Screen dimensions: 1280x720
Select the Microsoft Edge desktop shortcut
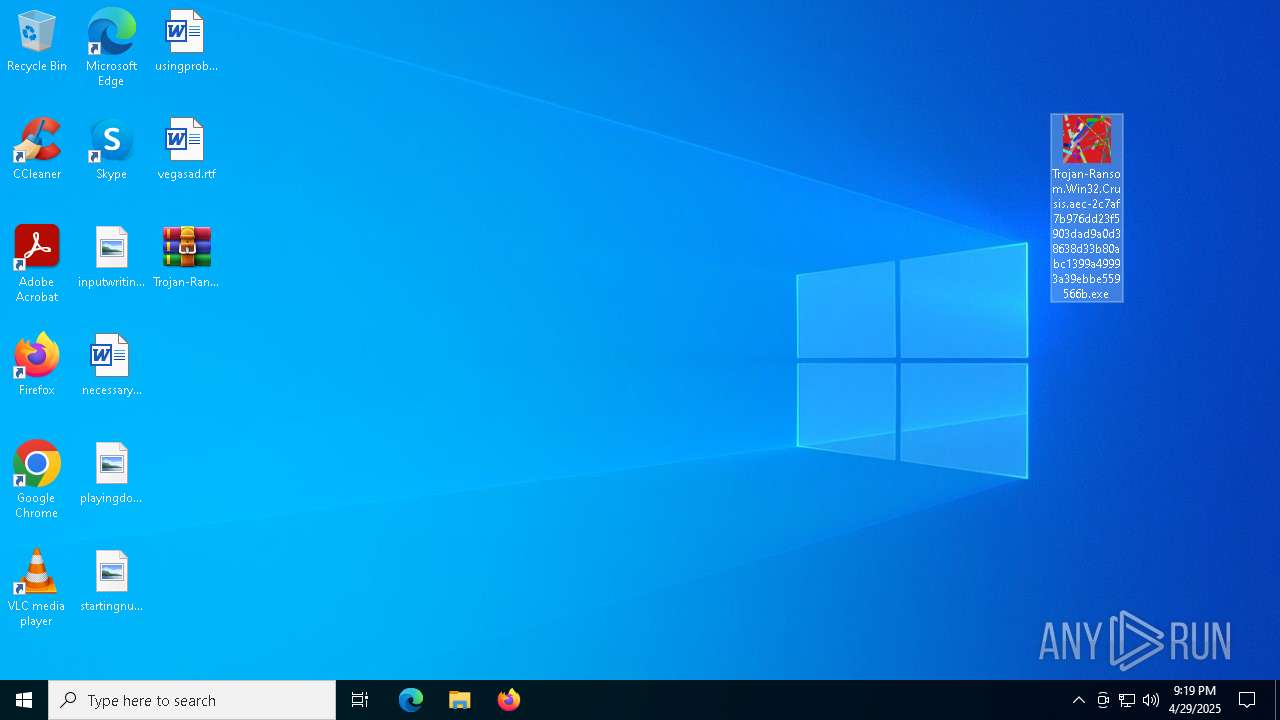tap(111, 47)
